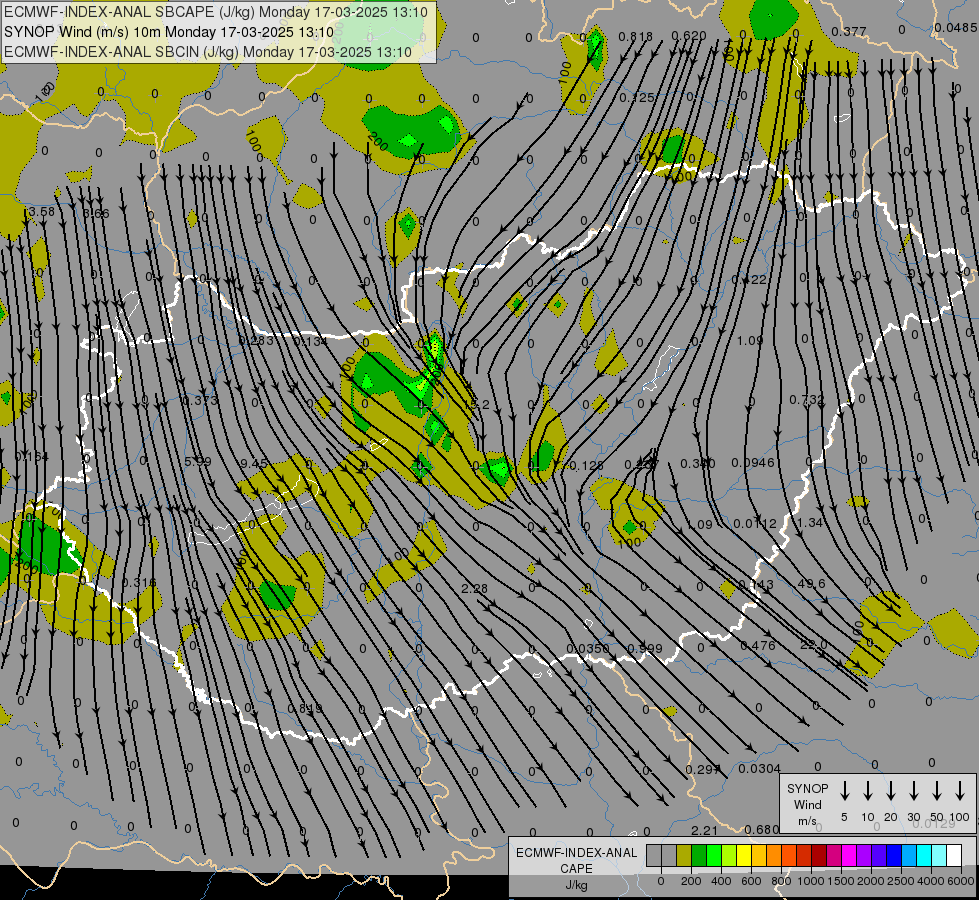Click the map value "22.0"
The width and height of the screenshot is (979, 900).
814,645
